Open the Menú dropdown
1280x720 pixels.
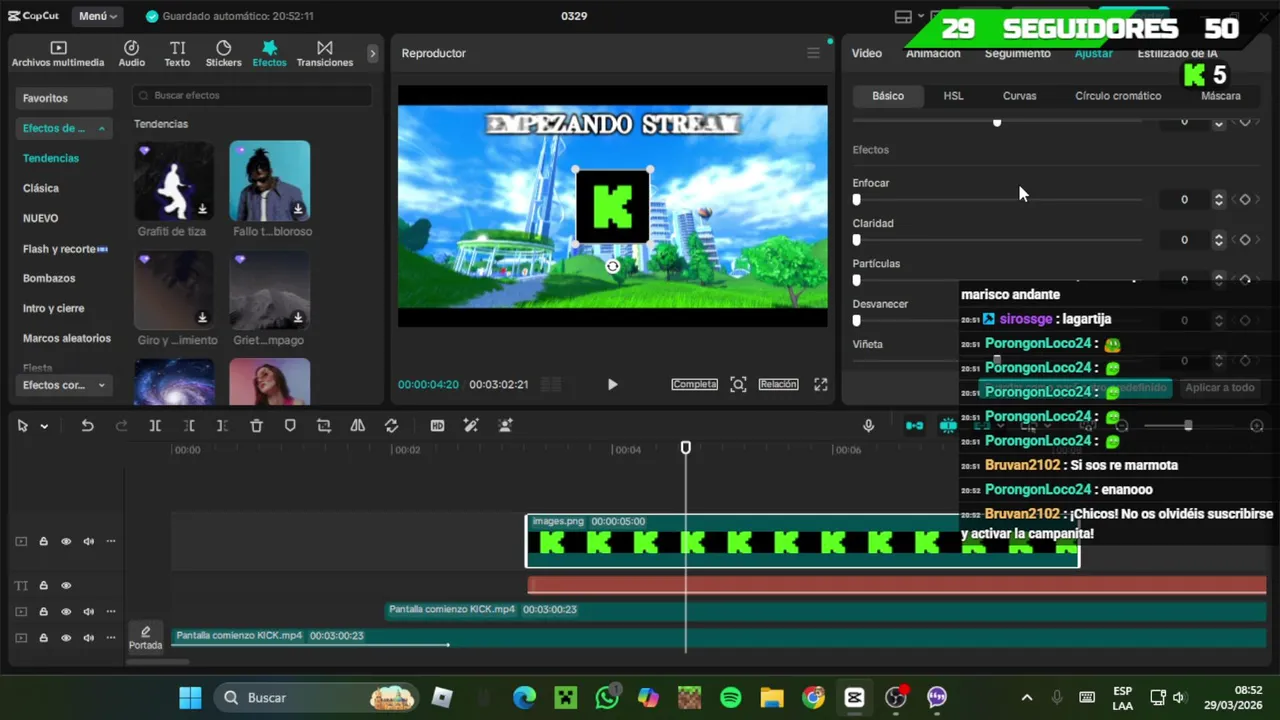(98, 16)
